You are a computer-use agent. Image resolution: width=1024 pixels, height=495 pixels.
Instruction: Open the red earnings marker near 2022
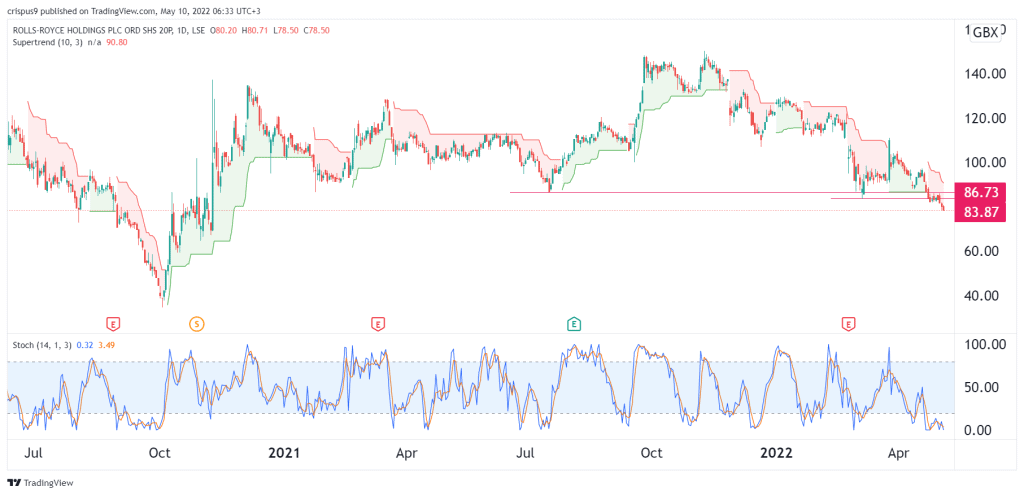tap(848, 323)
